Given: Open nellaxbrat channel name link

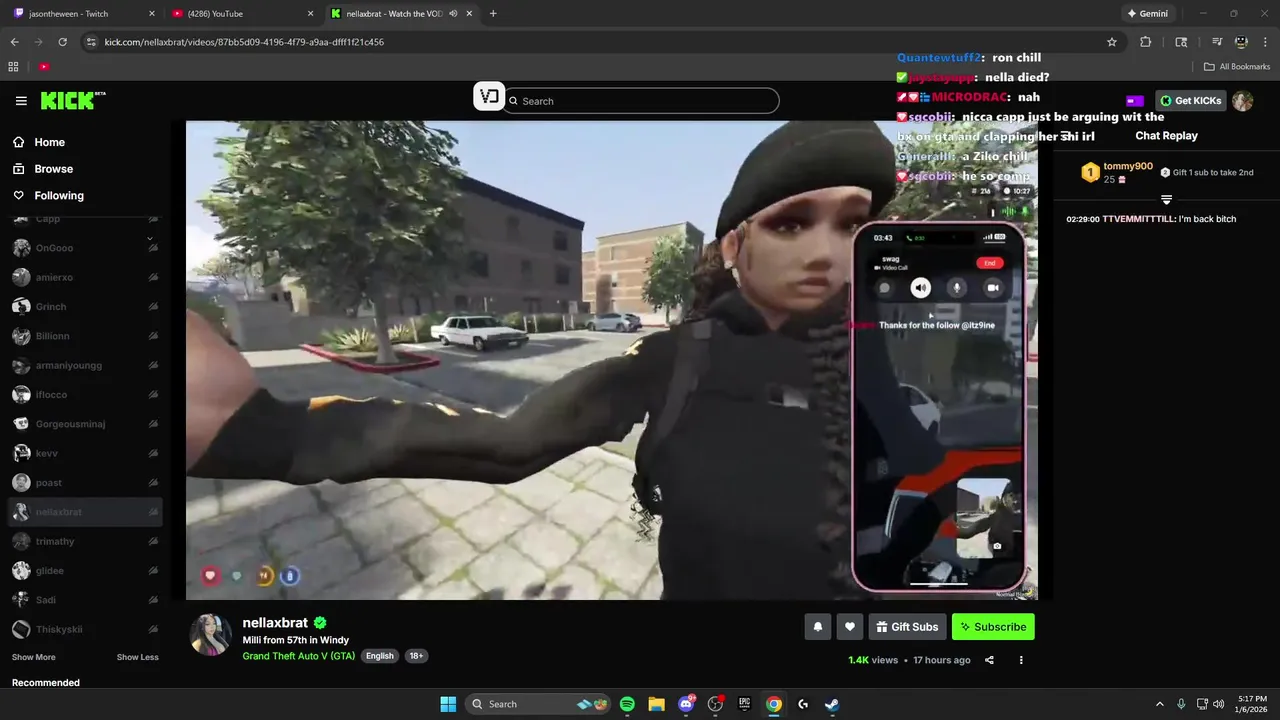Looking at the screenshot, I should [275, 623].
